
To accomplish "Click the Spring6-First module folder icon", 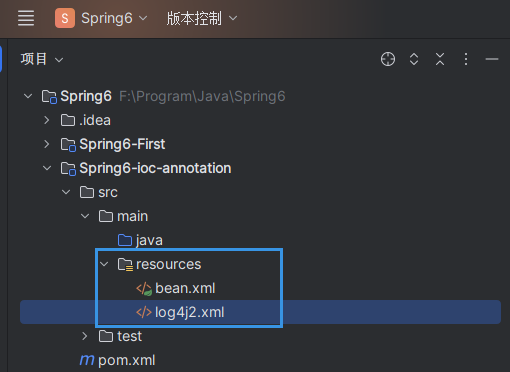I will click(x=68, y=145).
